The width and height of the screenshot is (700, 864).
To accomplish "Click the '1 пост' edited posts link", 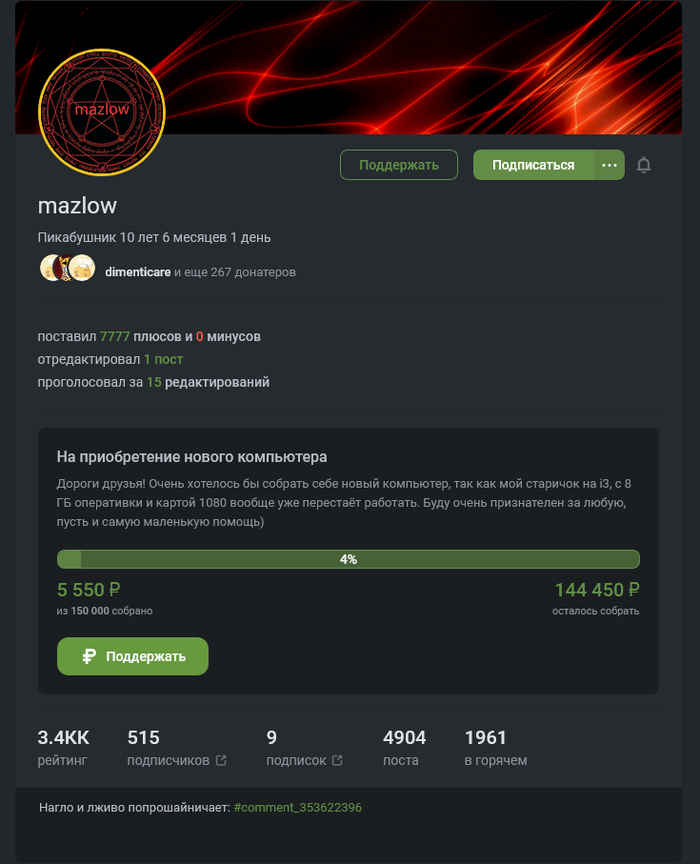I will coord(163,359).
